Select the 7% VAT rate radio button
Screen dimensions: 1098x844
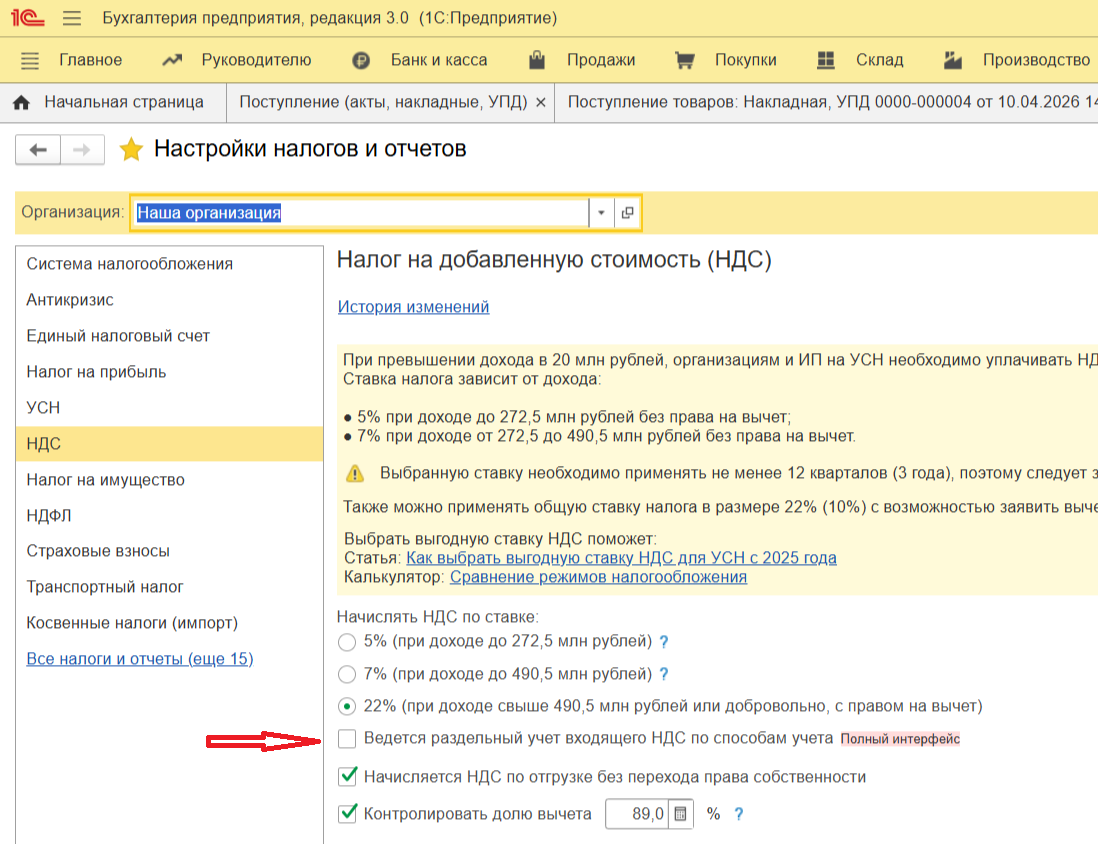pos(347,674)
